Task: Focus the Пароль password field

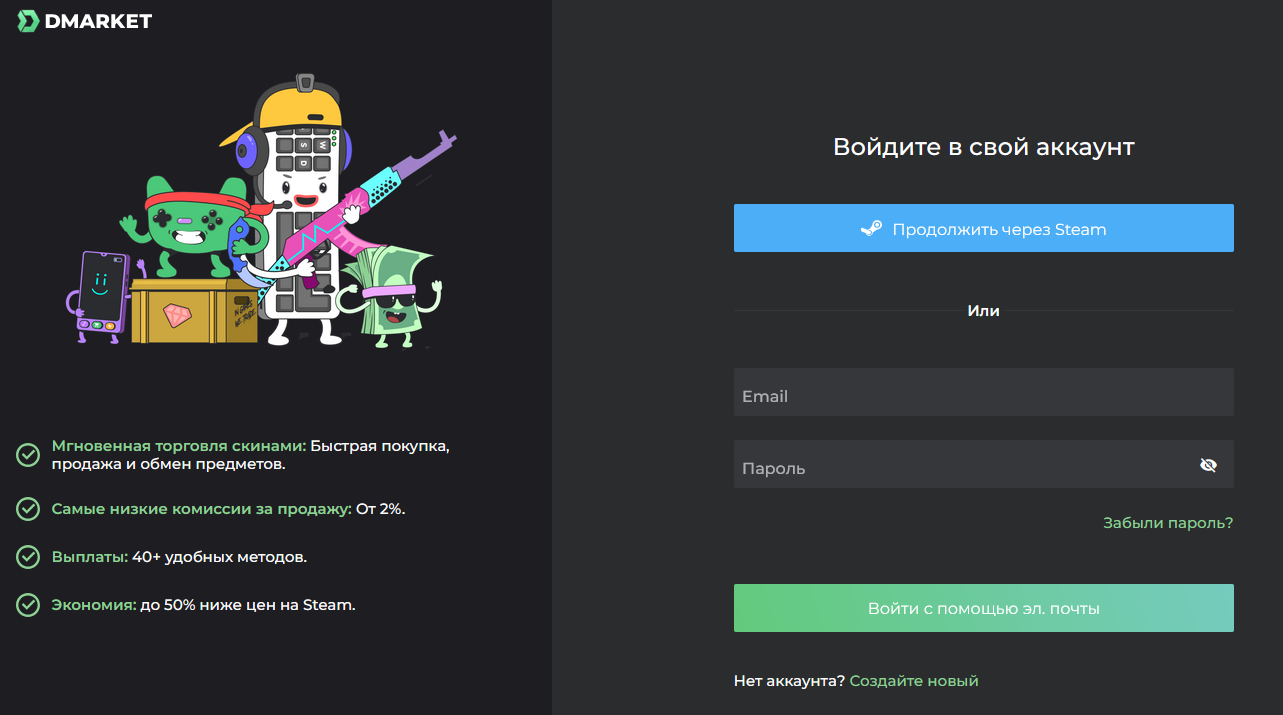Action: tap(983, 464)
